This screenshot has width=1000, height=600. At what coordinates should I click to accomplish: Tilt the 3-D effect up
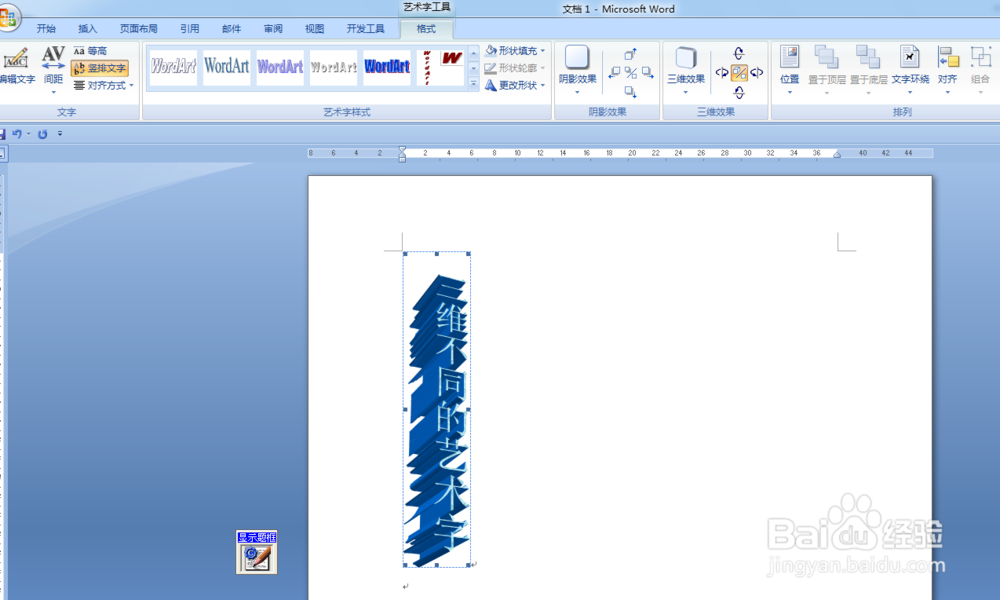pos(739,54)
